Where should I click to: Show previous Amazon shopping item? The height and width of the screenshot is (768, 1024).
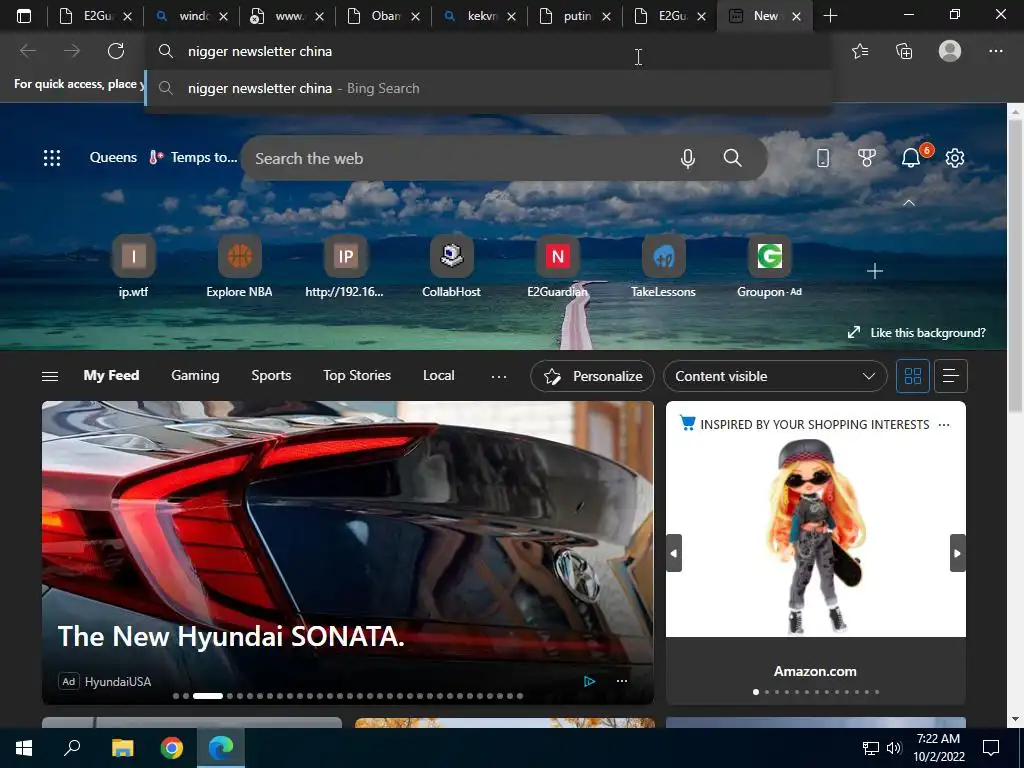674,553
